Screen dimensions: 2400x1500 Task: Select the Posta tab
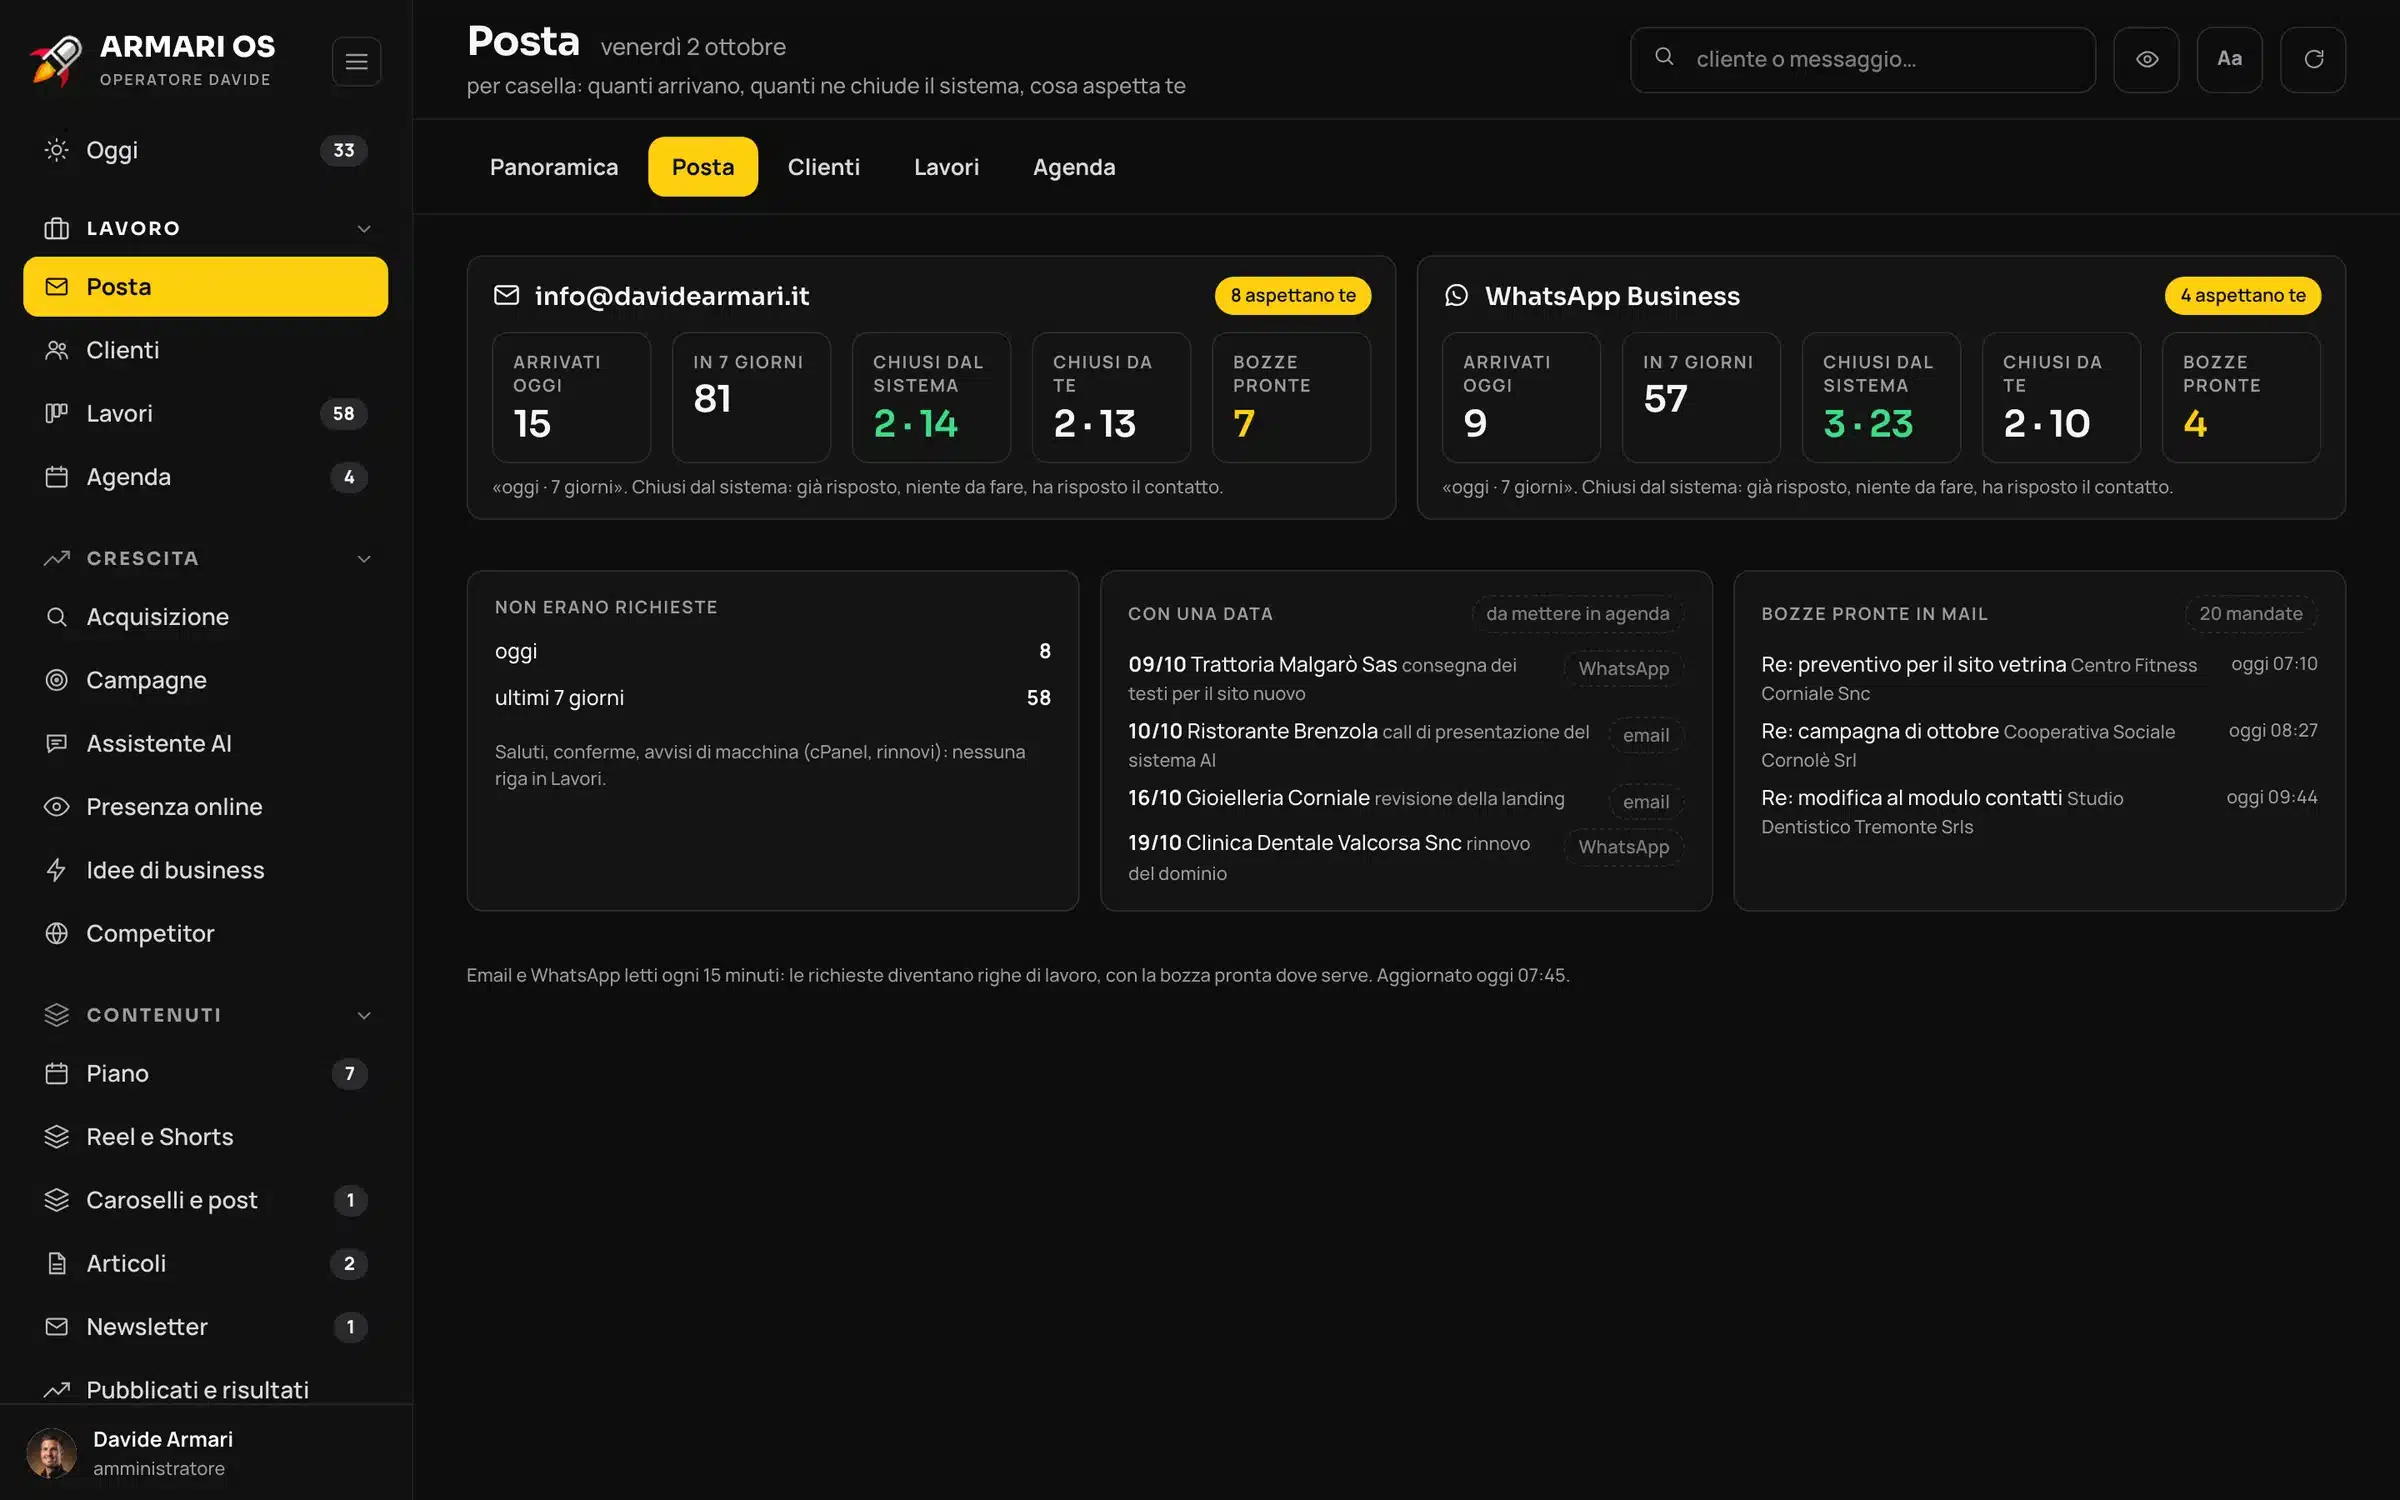703,167
